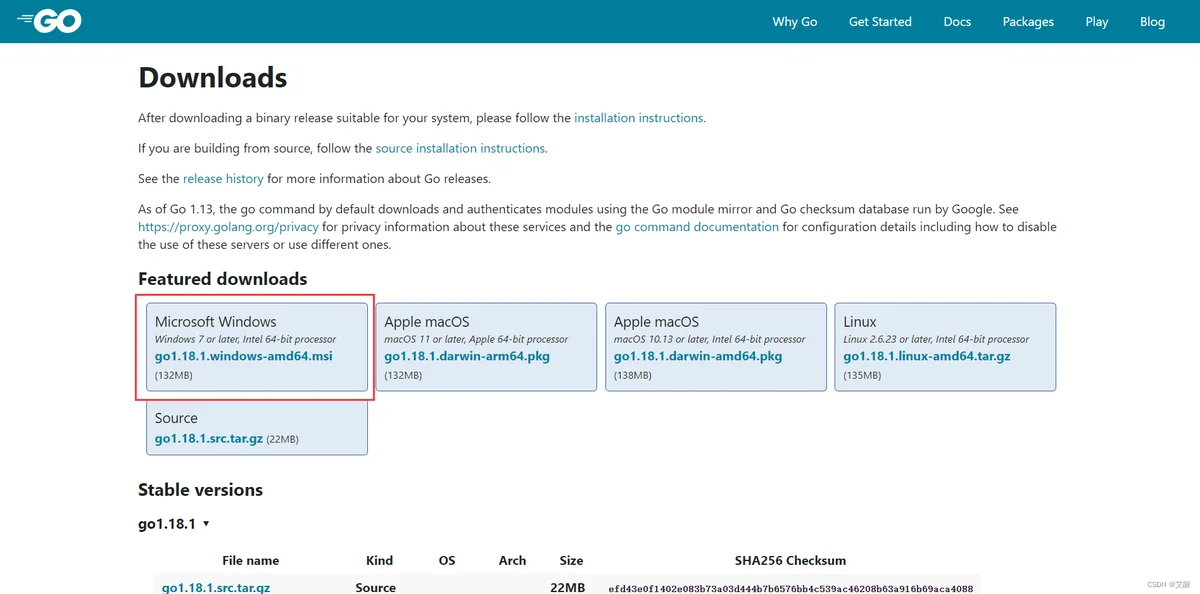Open source installation instructions link
Viewport: 1200px width, 594px height.
pyautogui.click(x=460, y=148)
